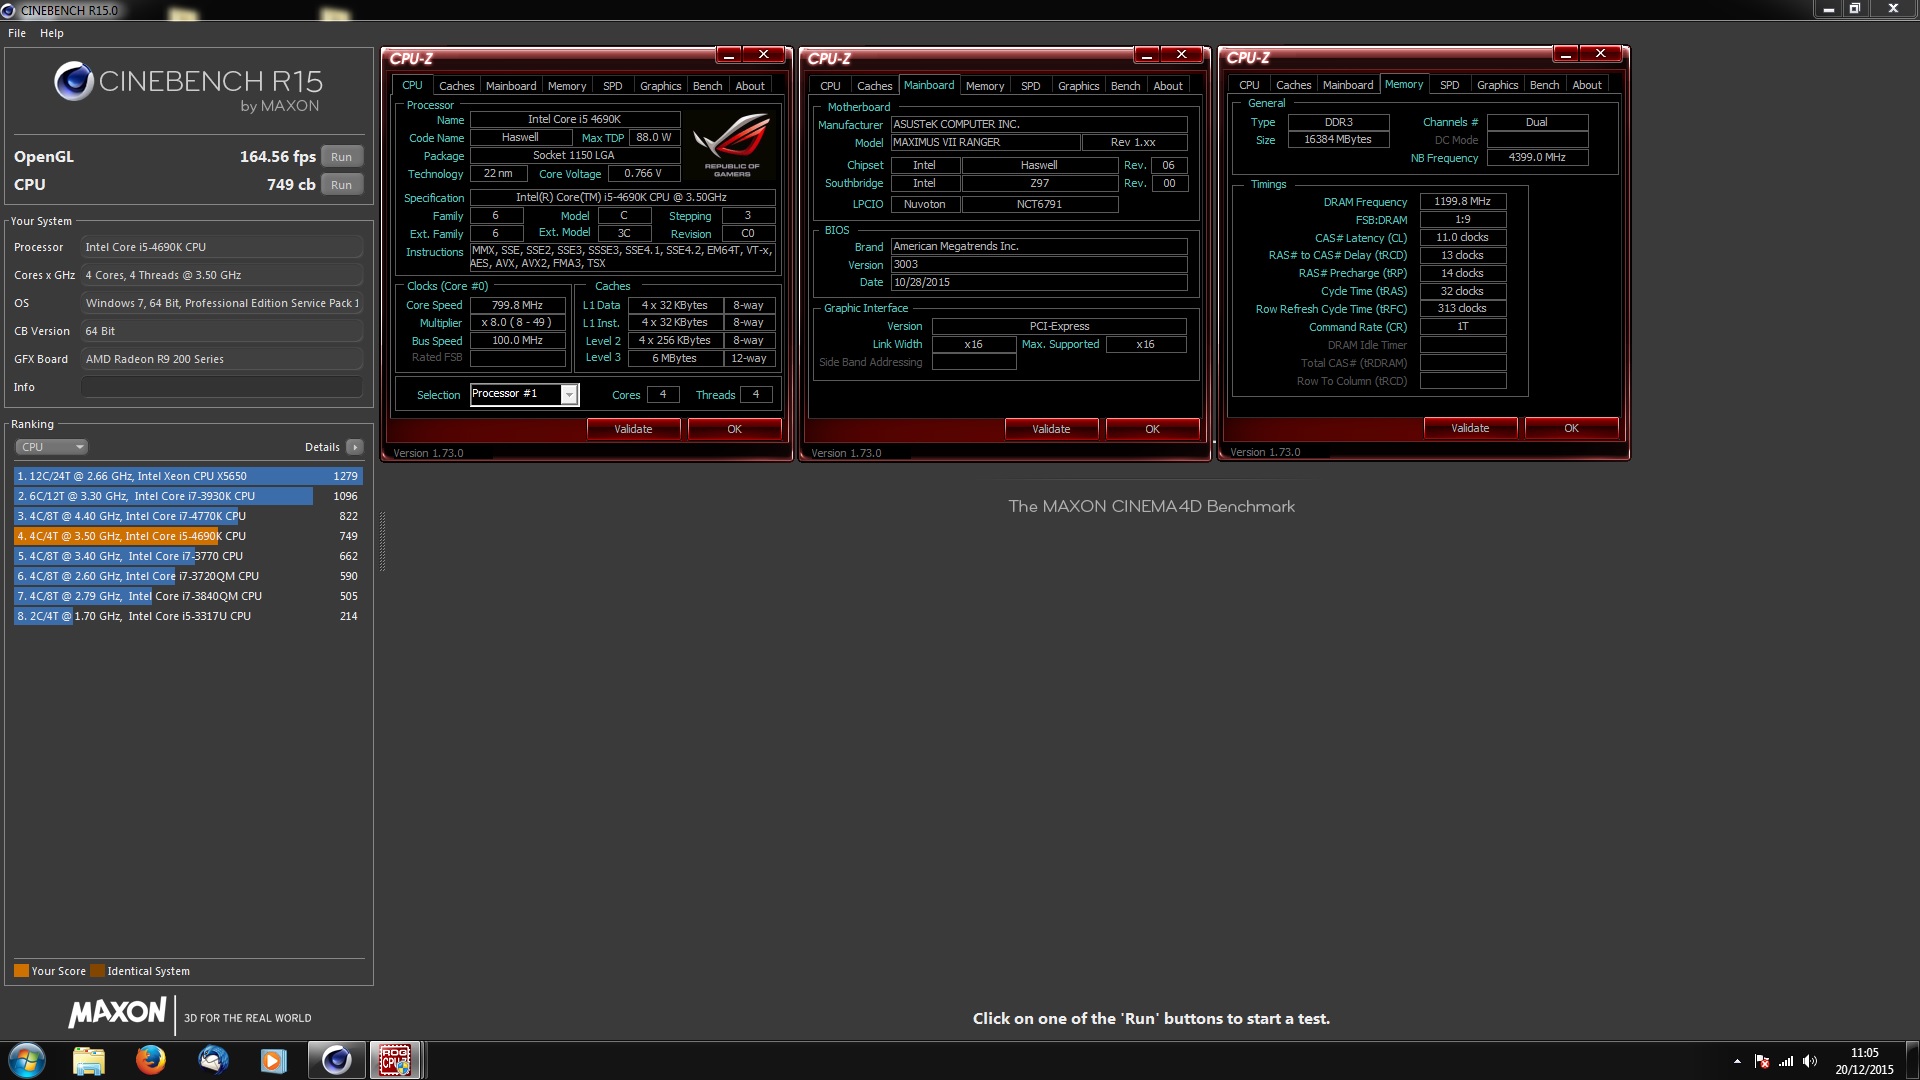Click the Your Score orange legend swatch
The image size is (1920, 1080).
coord(21,970)
